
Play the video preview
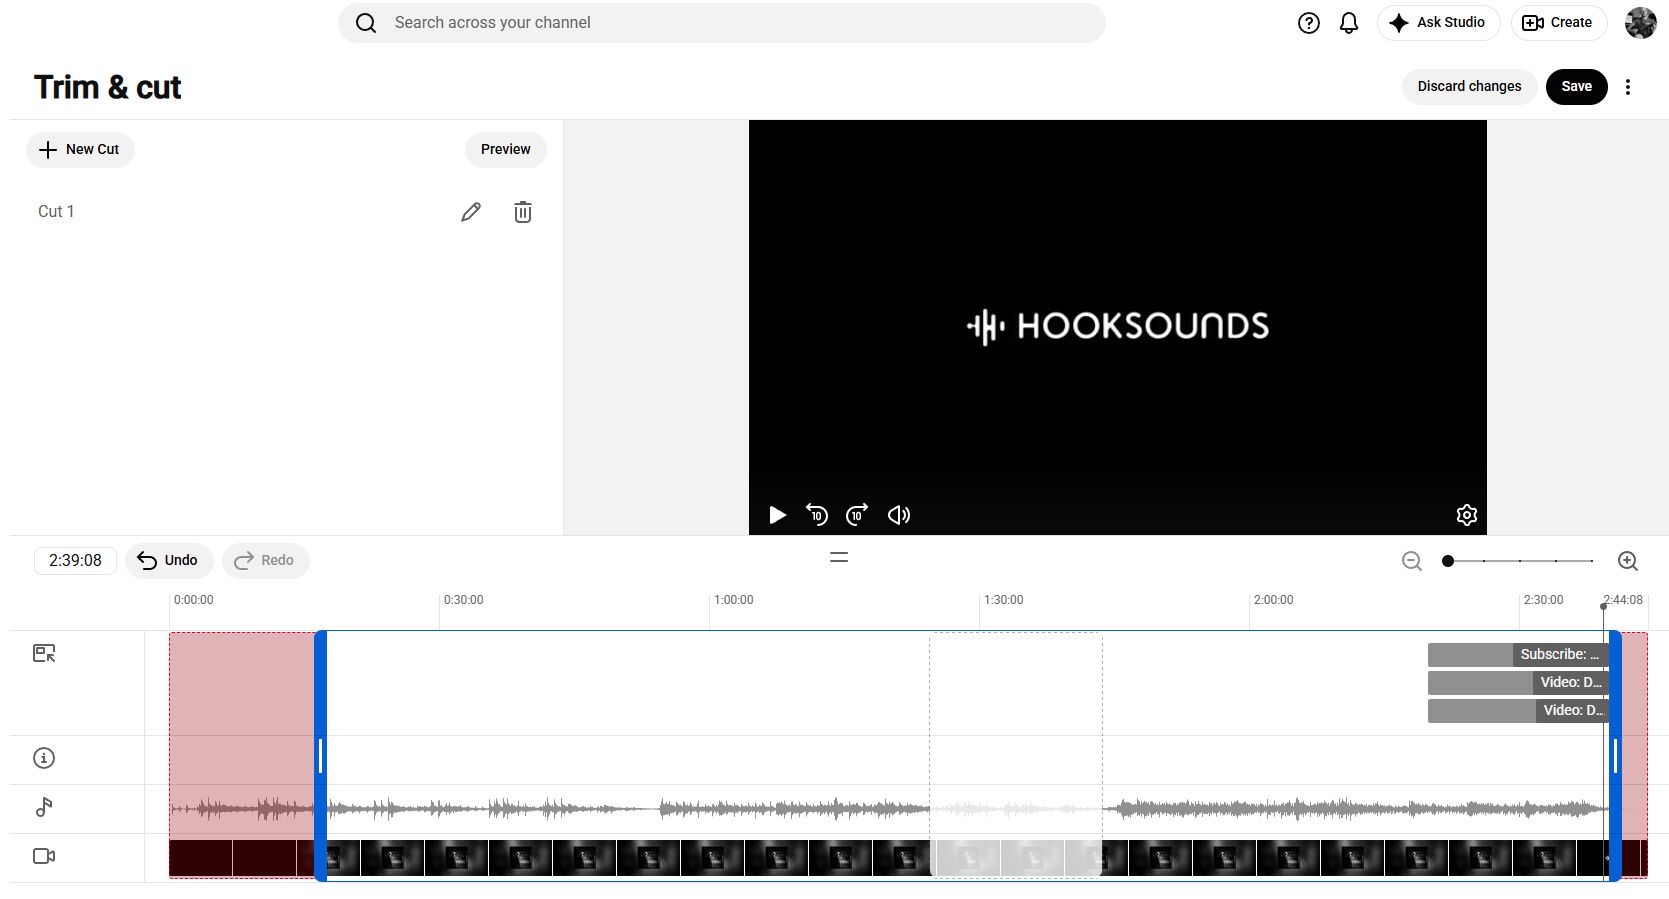(777, 515)
